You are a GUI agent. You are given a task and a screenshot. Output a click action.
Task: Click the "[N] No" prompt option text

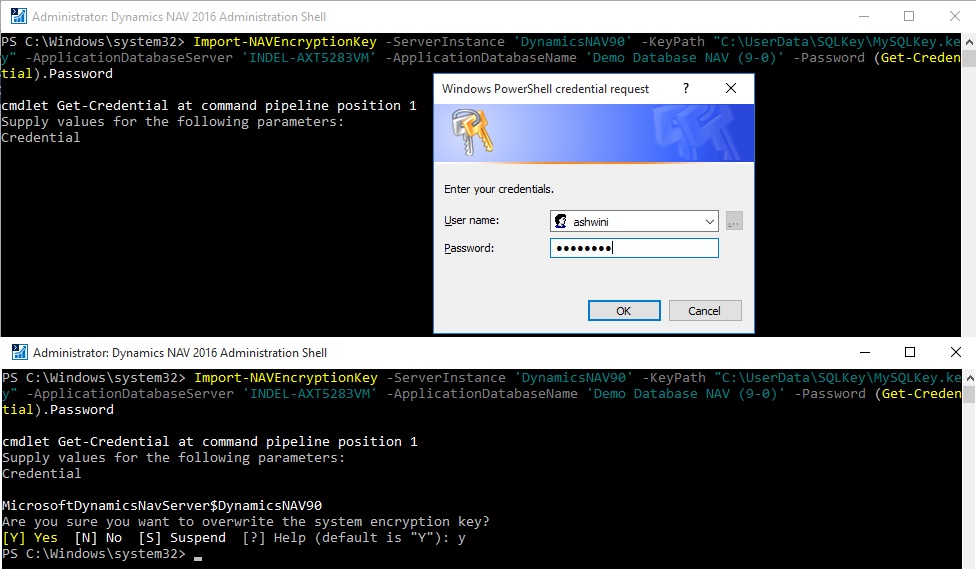[x=98, y=538]
